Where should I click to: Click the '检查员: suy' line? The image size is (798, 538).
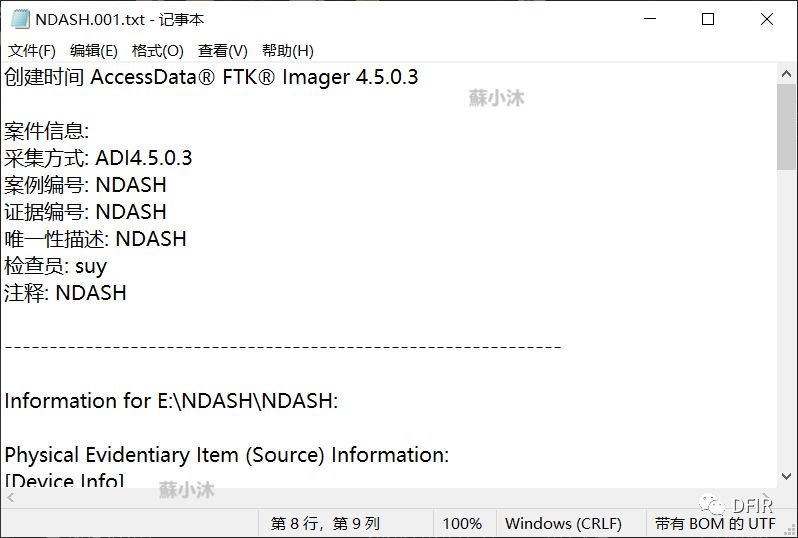55,266
